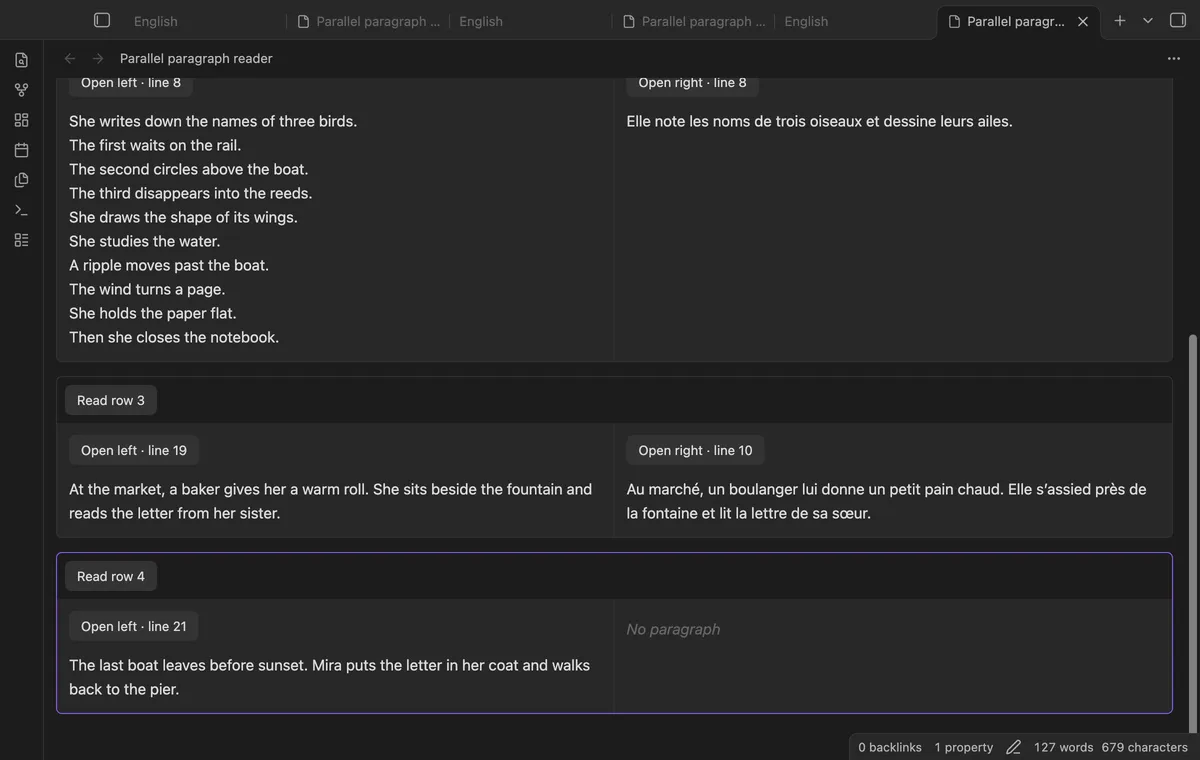
Task: Click the 1 property status item
Action: tap(964, 747)
